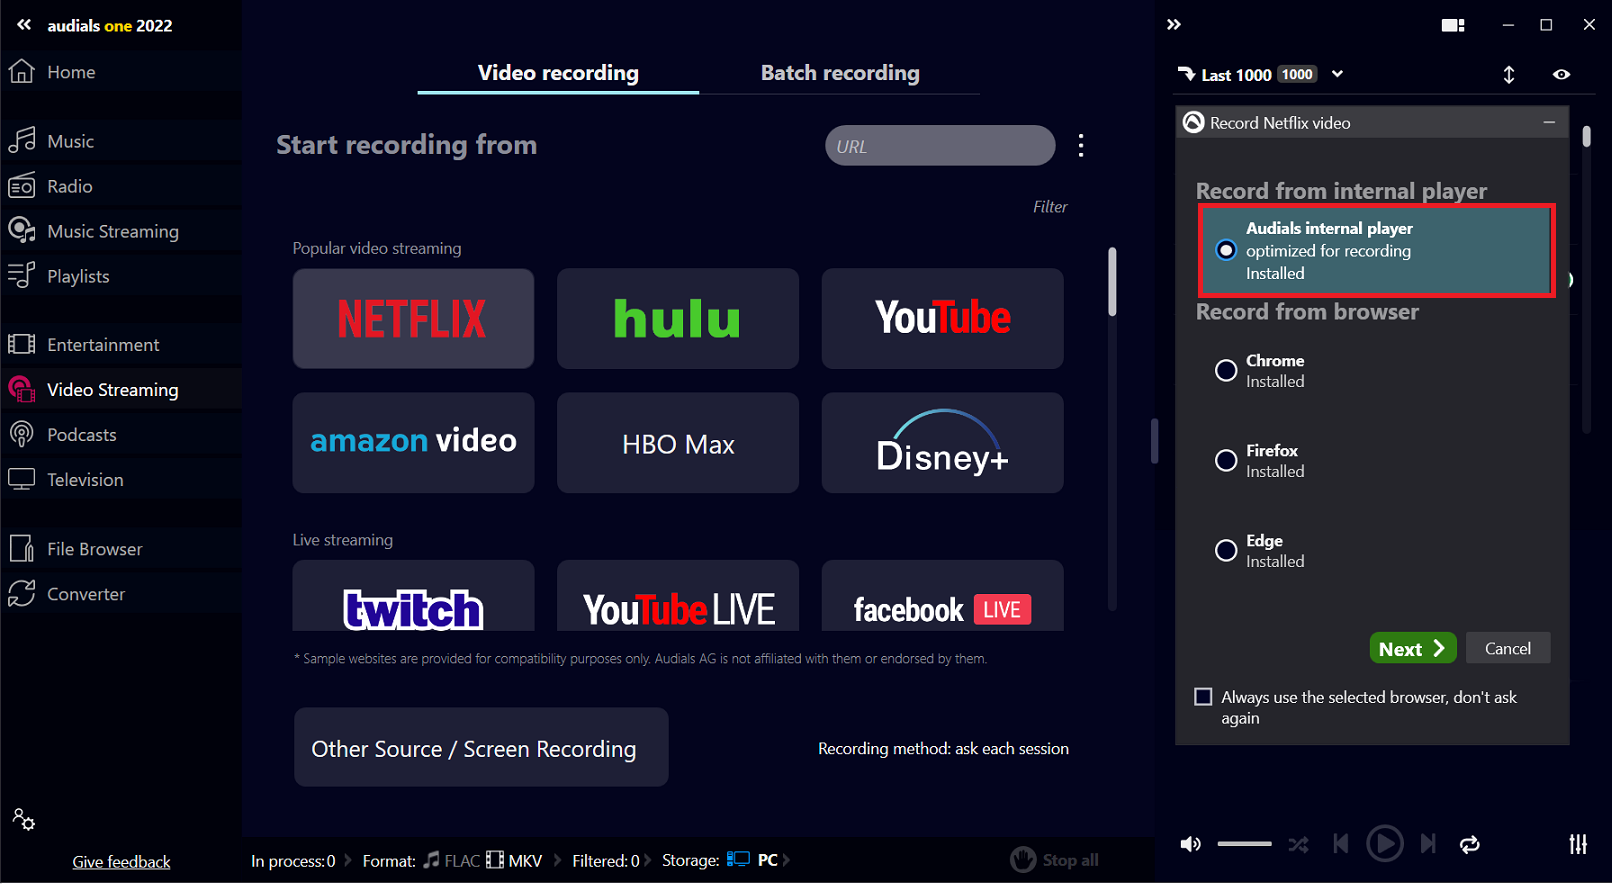
Task: Toggle the eye view icon
Action: click(1561, 74)
